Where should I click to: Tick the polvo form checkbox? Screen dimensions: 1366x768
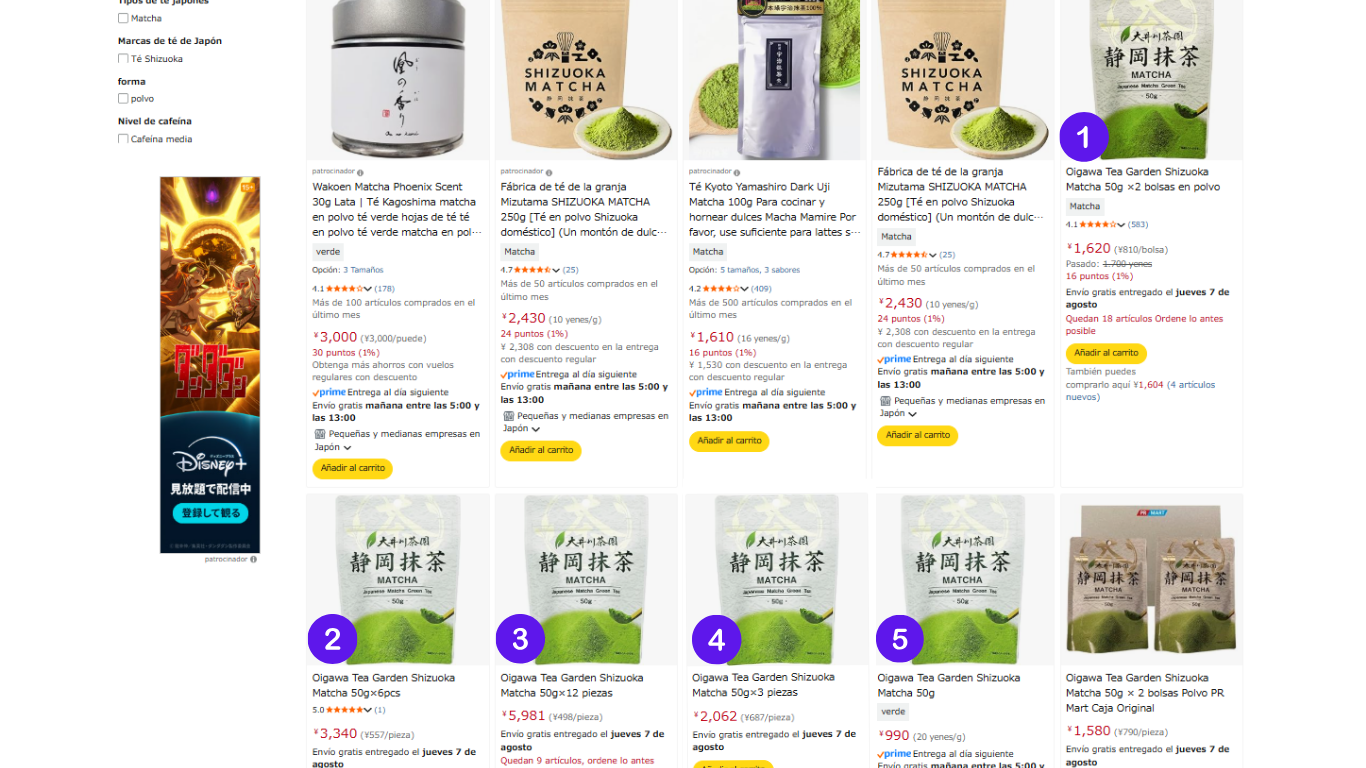coord(123,99)
